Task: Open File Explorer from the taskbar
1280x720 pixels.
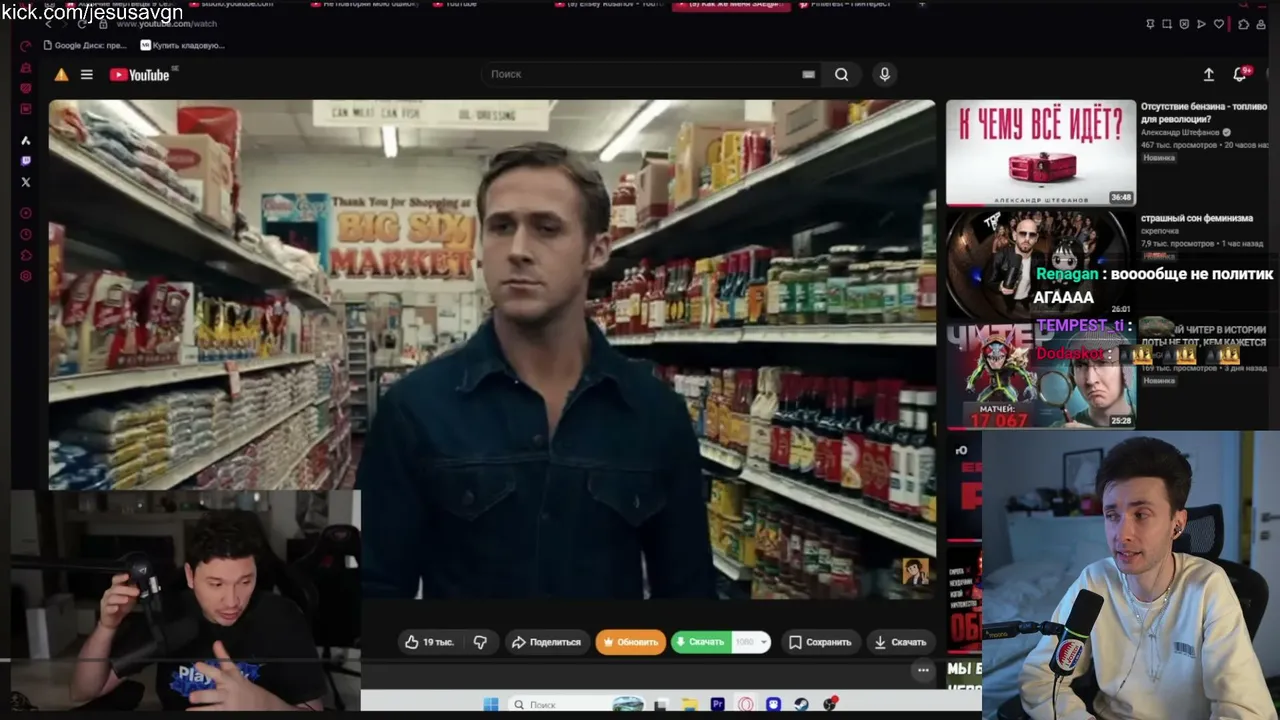Action: point(690,705)
